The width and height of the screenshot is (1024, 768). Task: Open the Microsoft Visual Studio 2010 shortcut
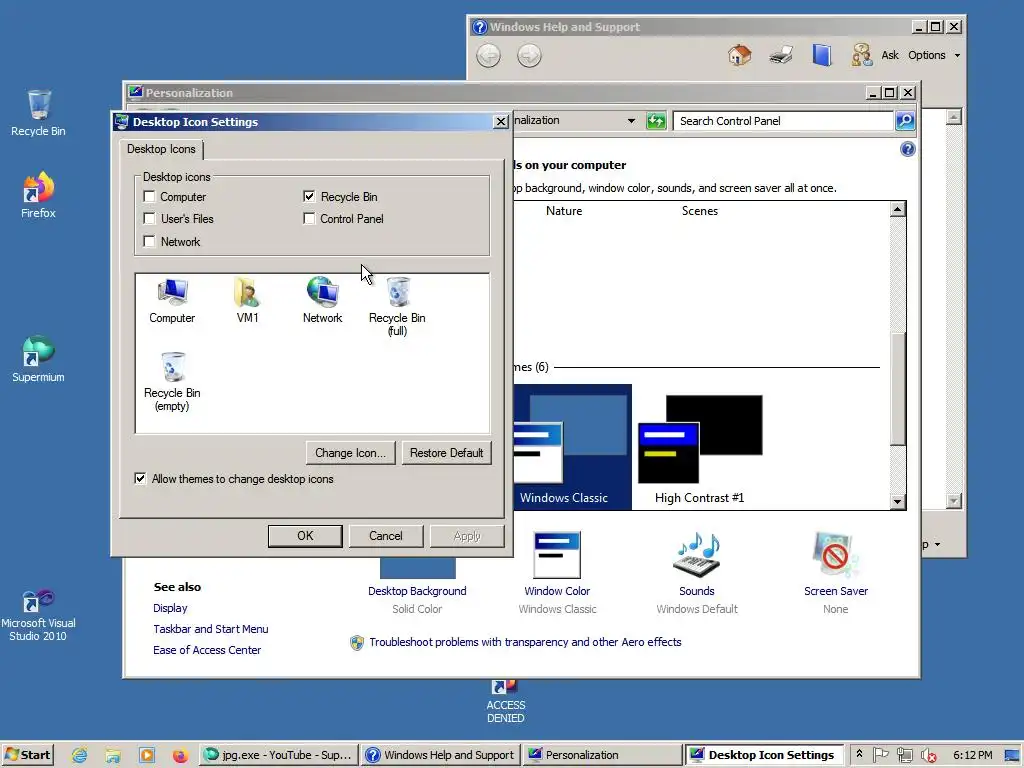coord(38,615)
